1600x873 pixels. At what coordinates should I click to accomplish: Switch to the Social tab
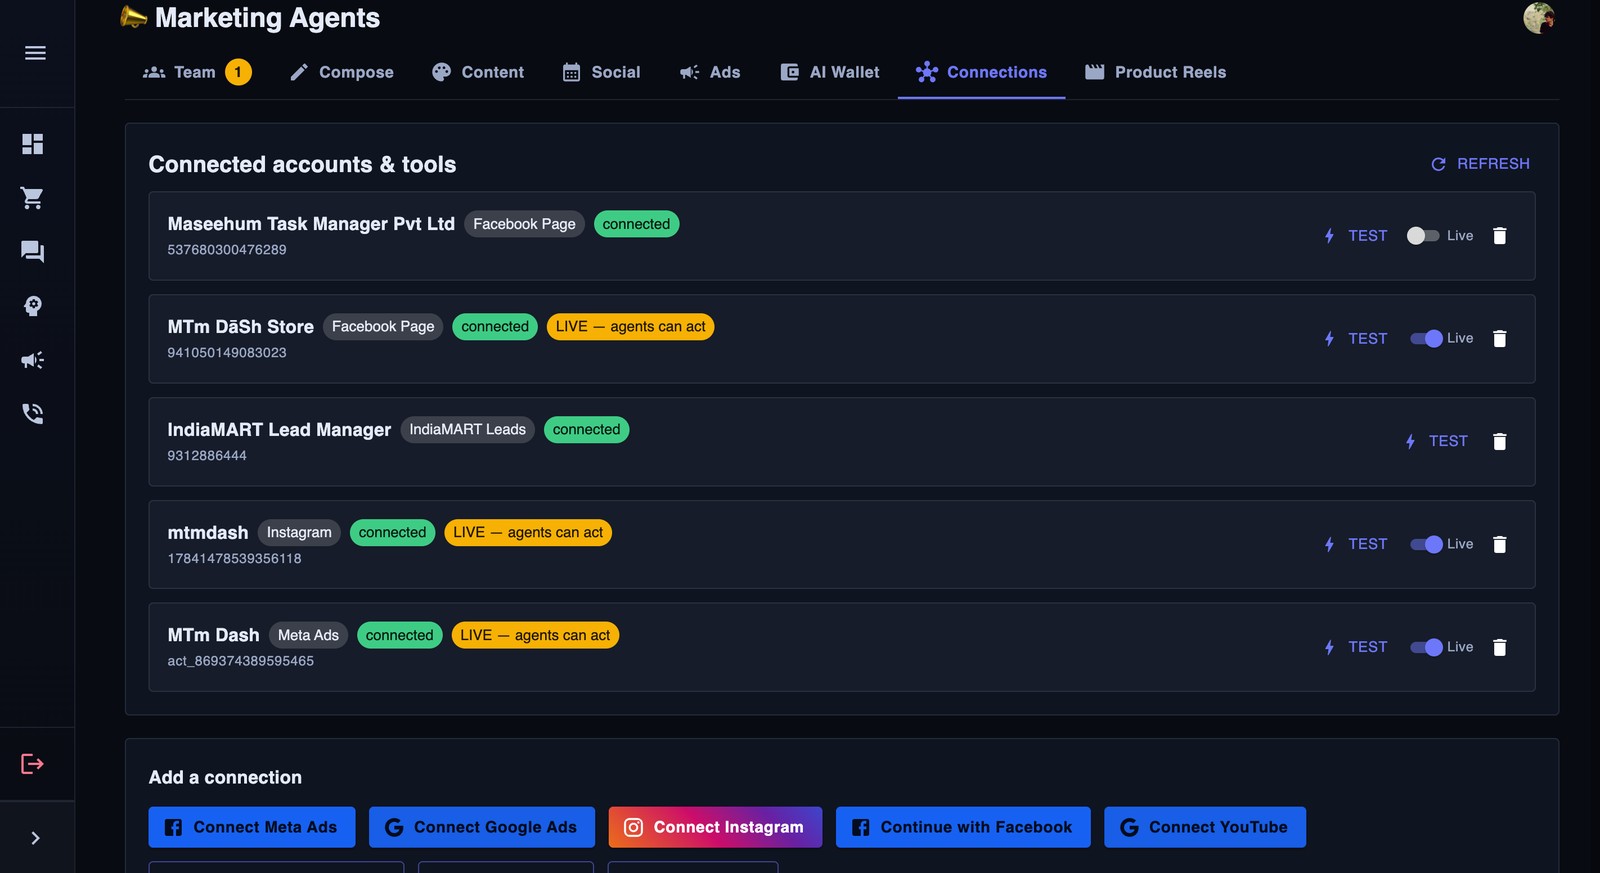[x=601, y=72]
